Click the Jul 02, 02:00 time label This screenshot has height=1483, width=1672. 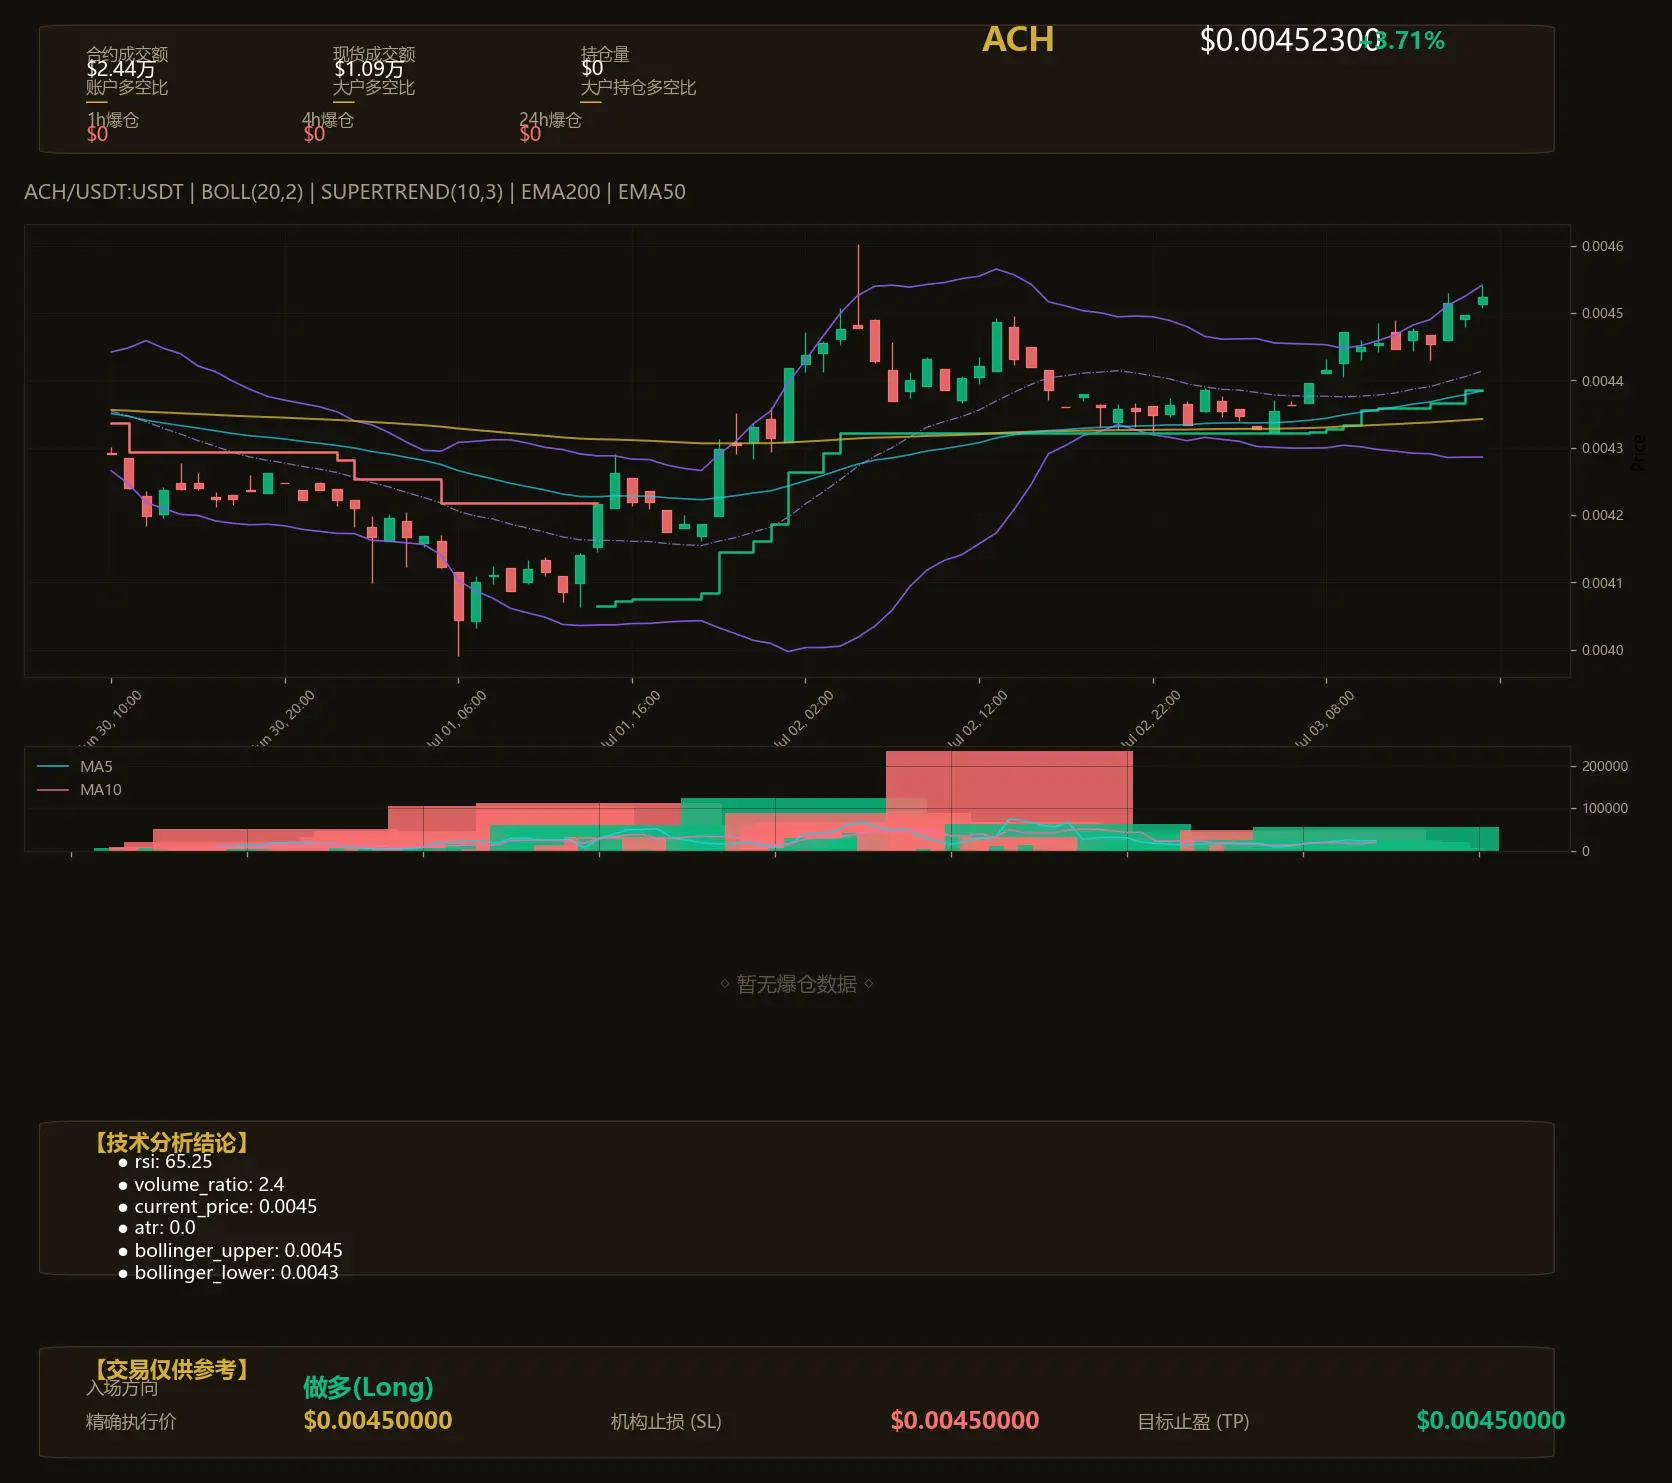(802, 720)
